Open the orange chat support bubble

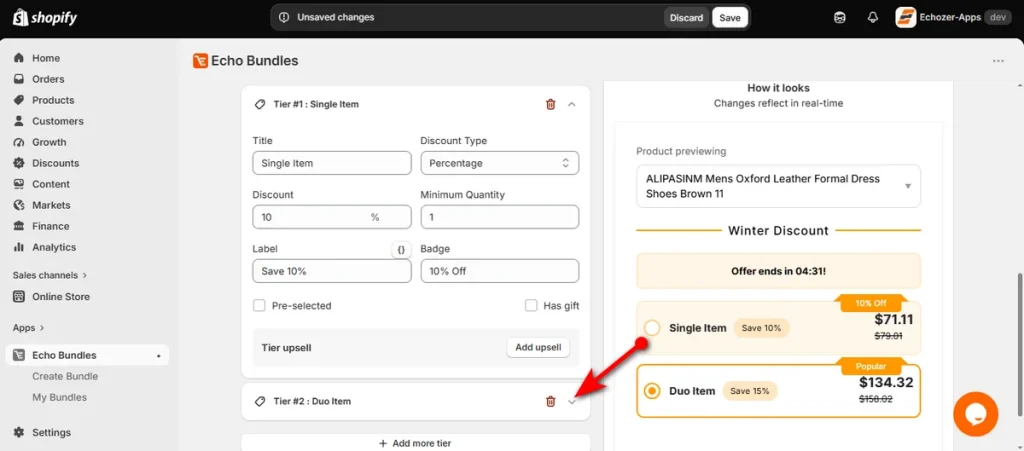point(975,414)
